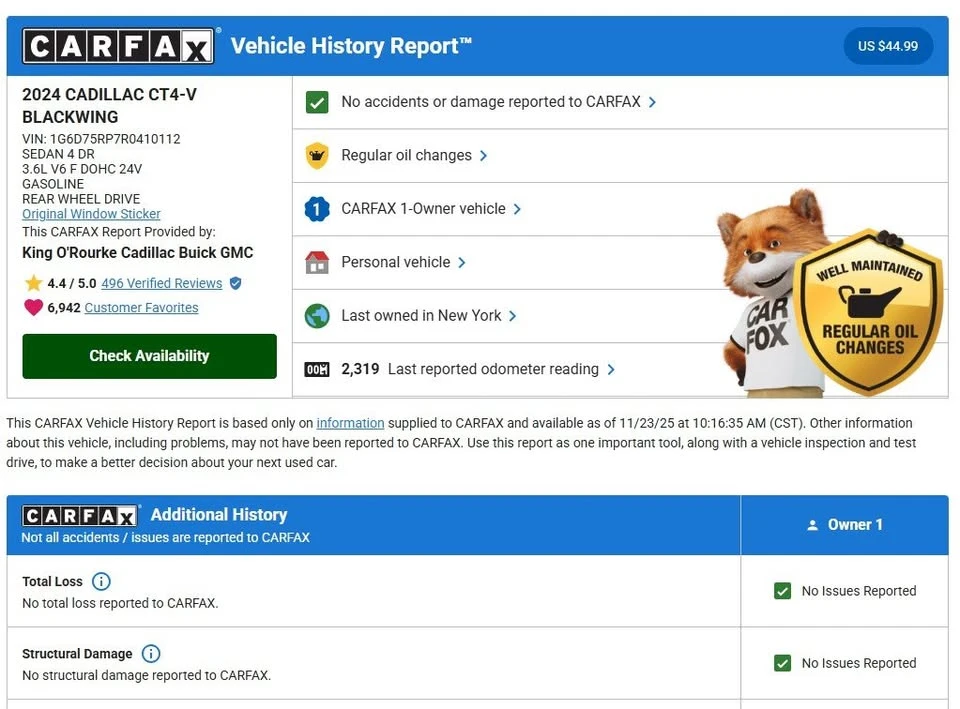The image size is (960, 709).
Task: Click the Structural Damage row label
Action: coord(77,654)
